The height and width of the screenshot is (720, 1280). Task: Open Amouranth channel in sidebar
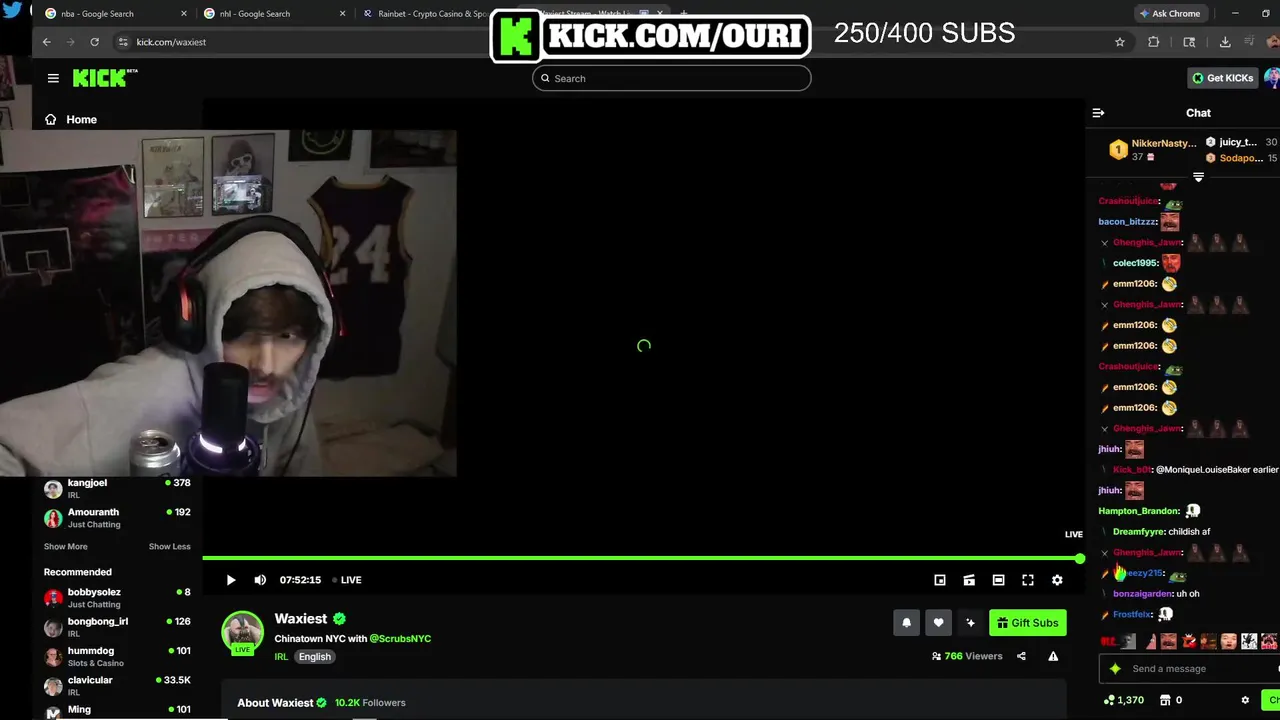point(117,518)
